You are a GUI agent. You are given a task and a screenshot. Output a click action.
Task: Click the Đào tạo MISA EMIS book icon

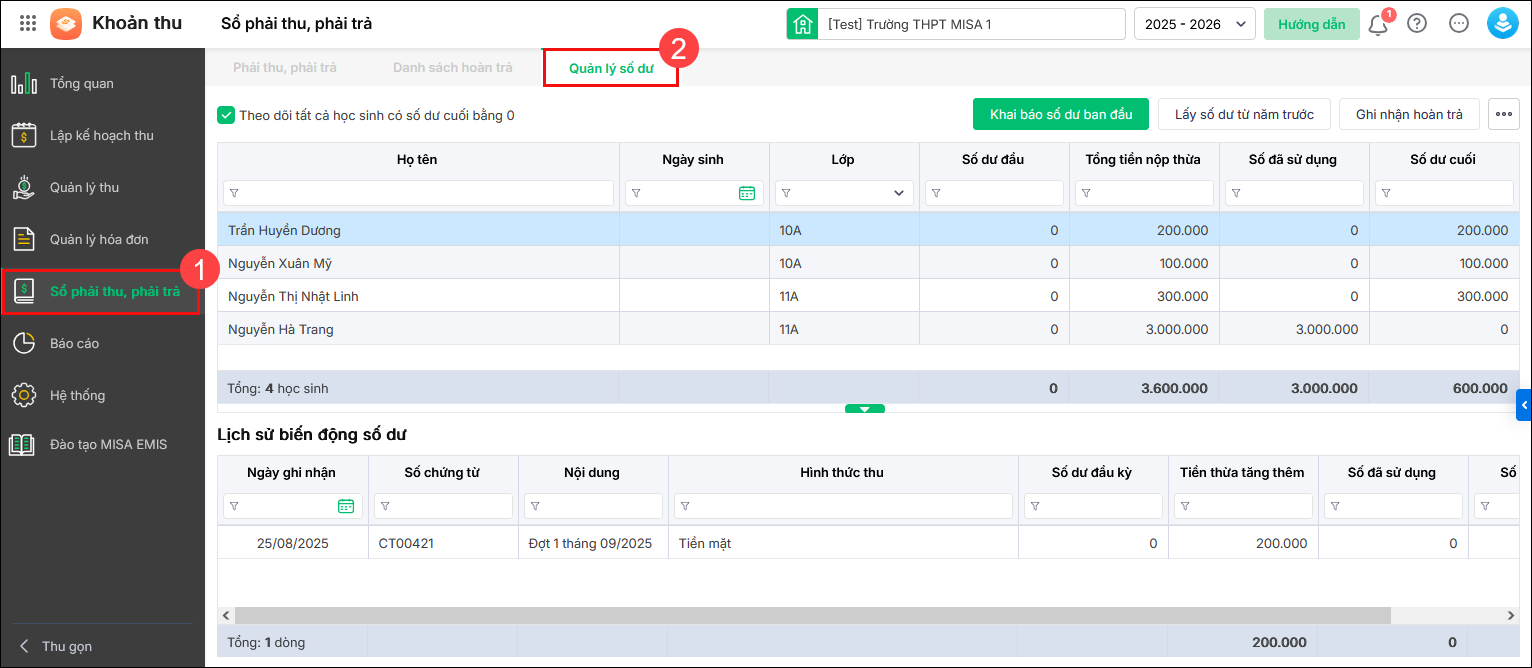[22, 444]
